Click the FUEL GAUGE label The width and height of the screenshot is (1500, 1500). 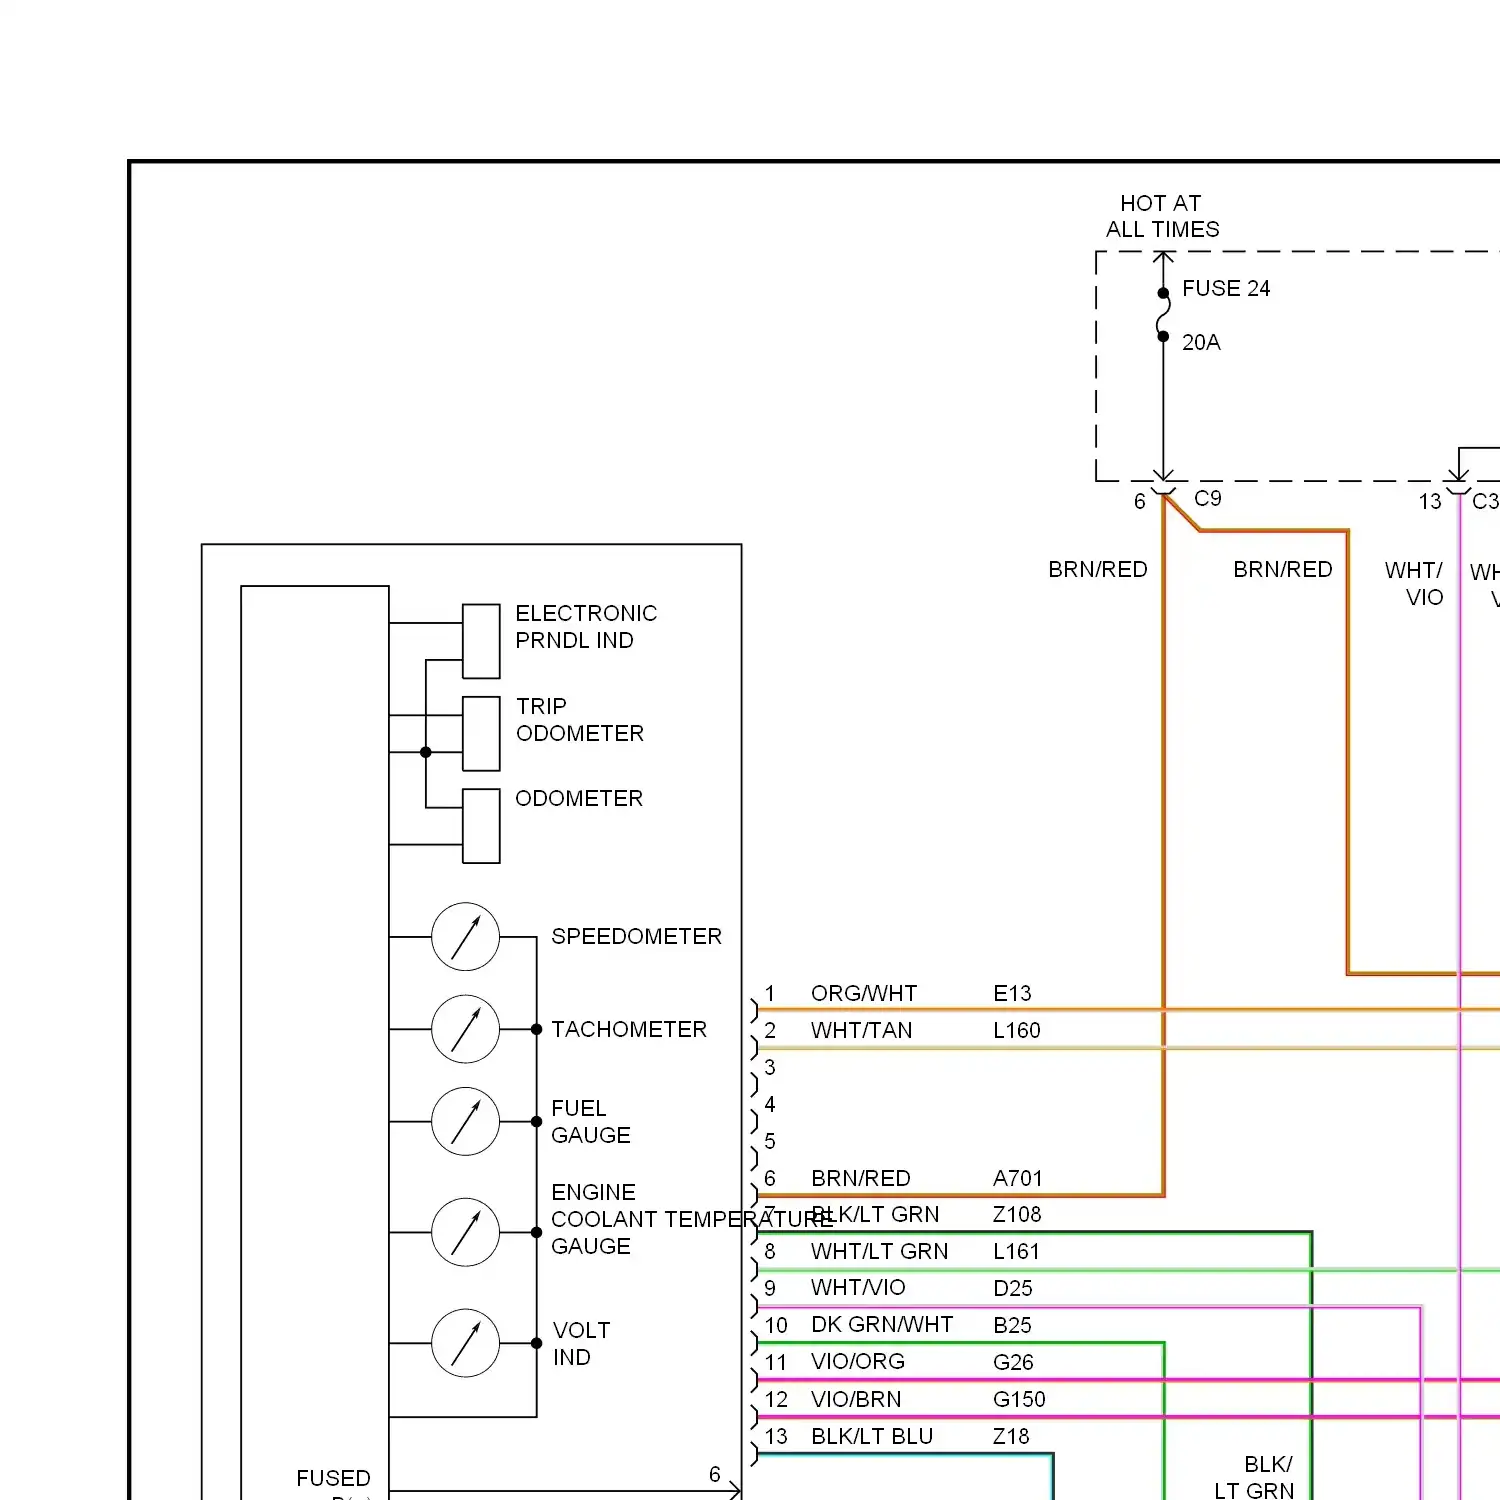pos(591,1122)
